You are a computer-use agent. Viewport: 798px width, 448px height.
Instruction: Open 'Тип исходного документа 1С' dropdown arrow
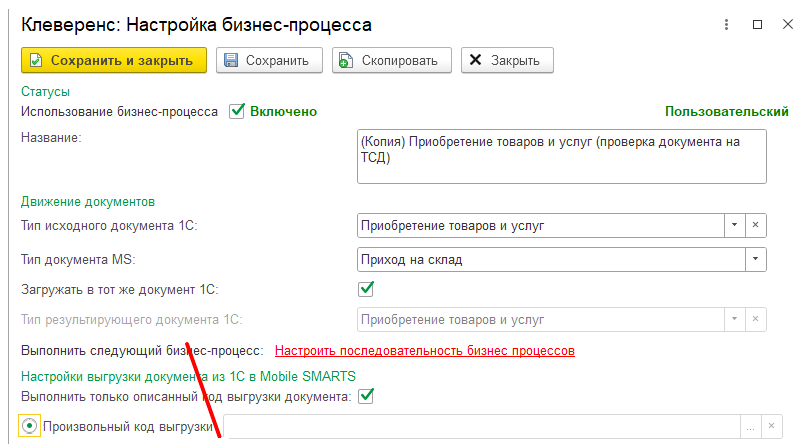pos(734,225)
